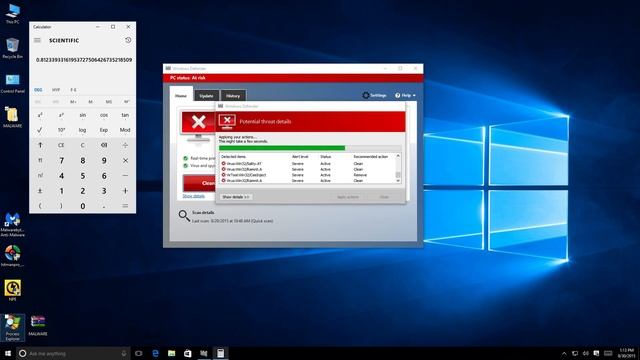
Task: Click the MS memory store key
Action: (x=109, y=102)
